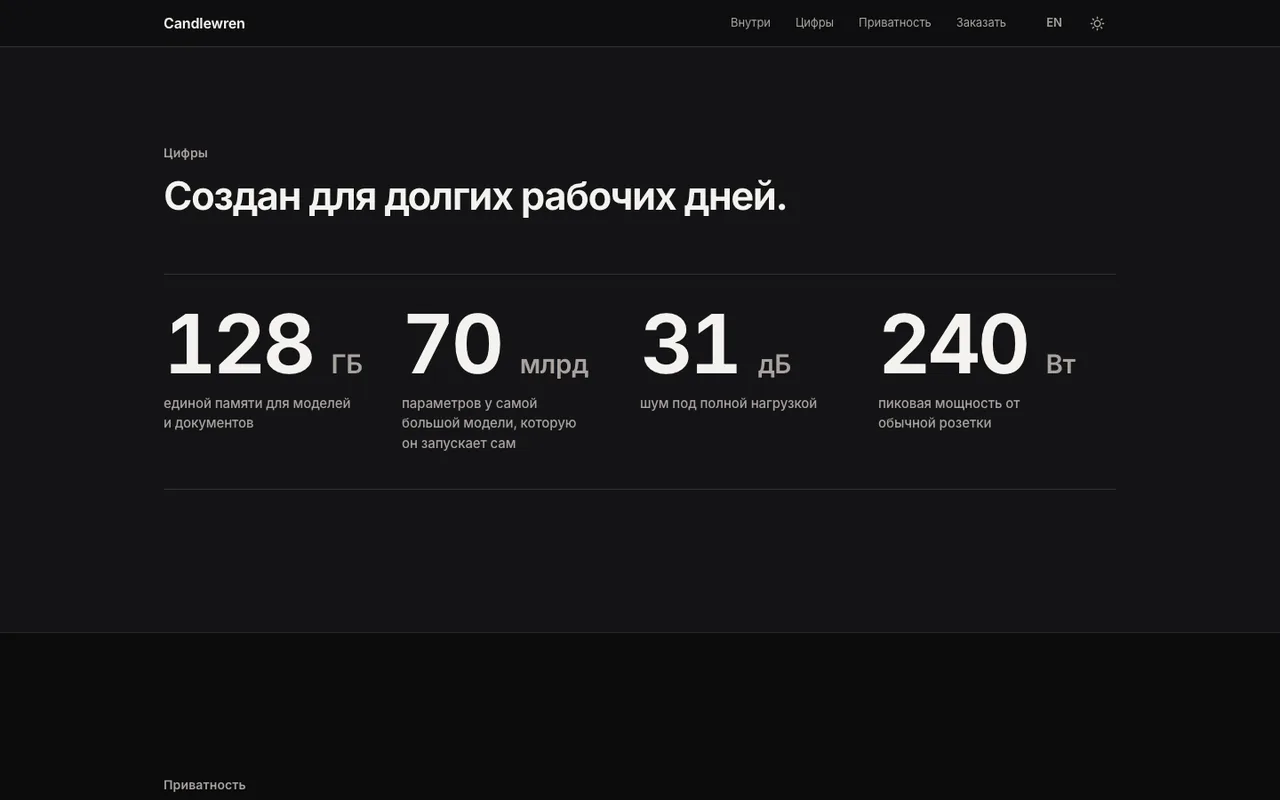Open the Внутри navigation link

pyautogui.click(x=750, y=23)
